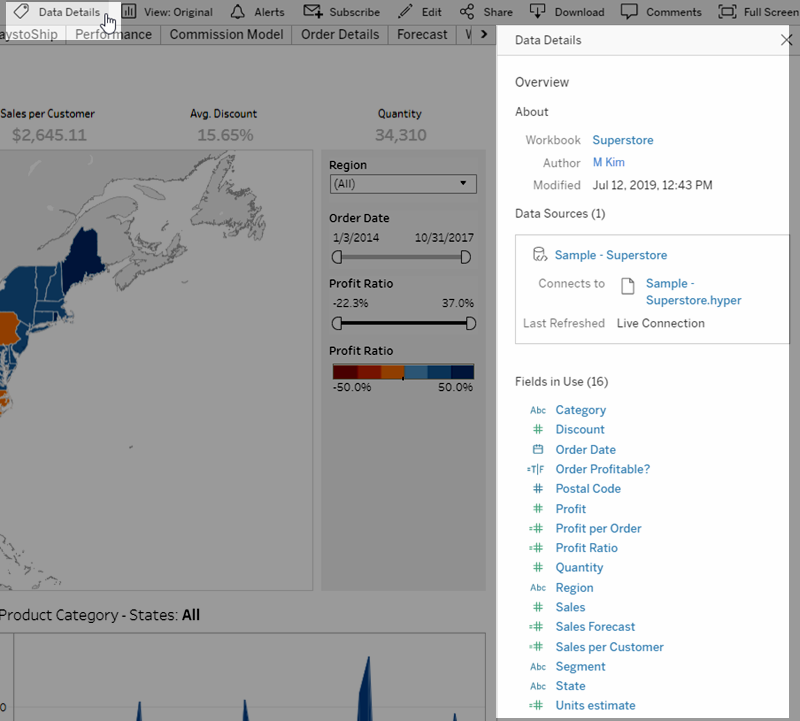This screenshot has width=800, height=721.
Task: Click the calculated field icon next to Profit per Order
Action: [x=536, y=528]
